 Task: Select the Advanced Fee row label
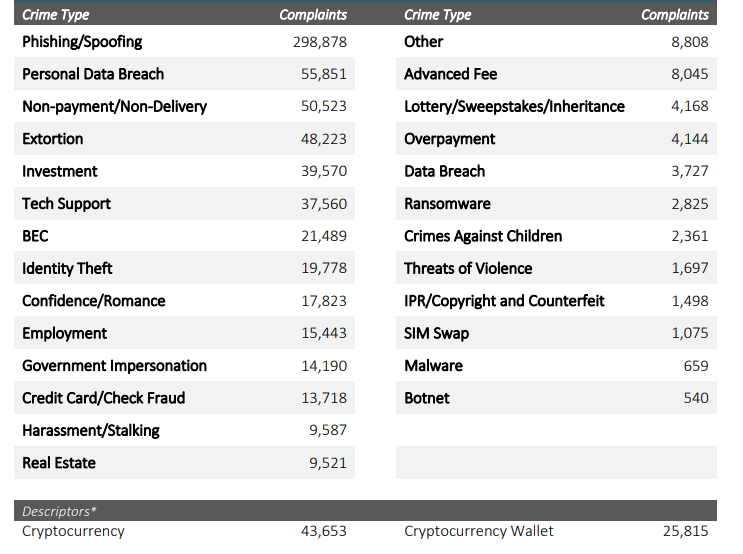click(450, 74)
